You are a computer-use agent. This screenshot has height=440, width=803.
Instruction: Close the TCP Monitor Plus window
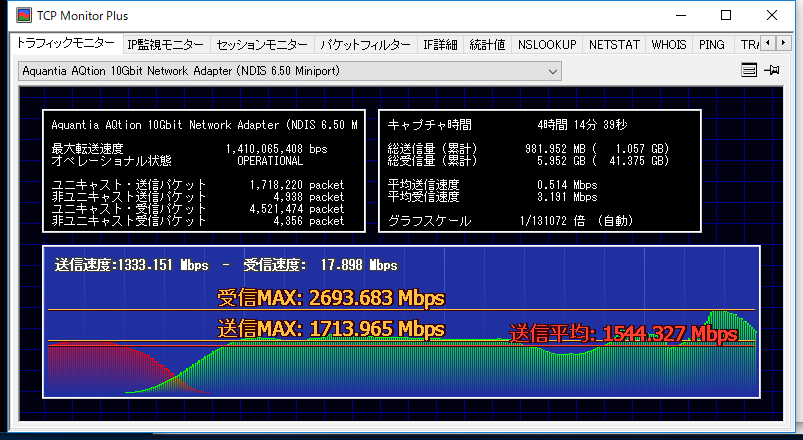(772, 15)
